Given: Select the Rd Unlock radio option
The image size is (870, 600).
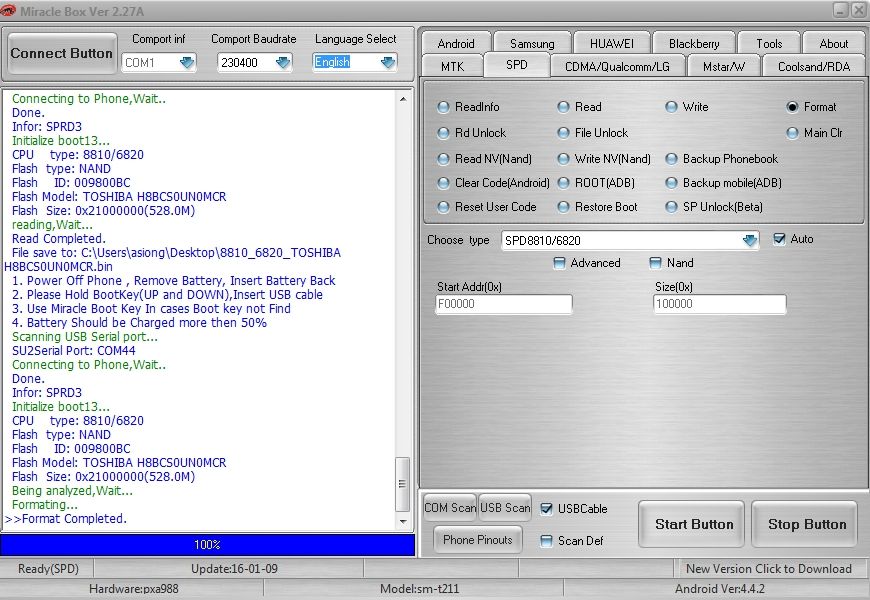Looking at the screenshot, I should coord(445,133).
